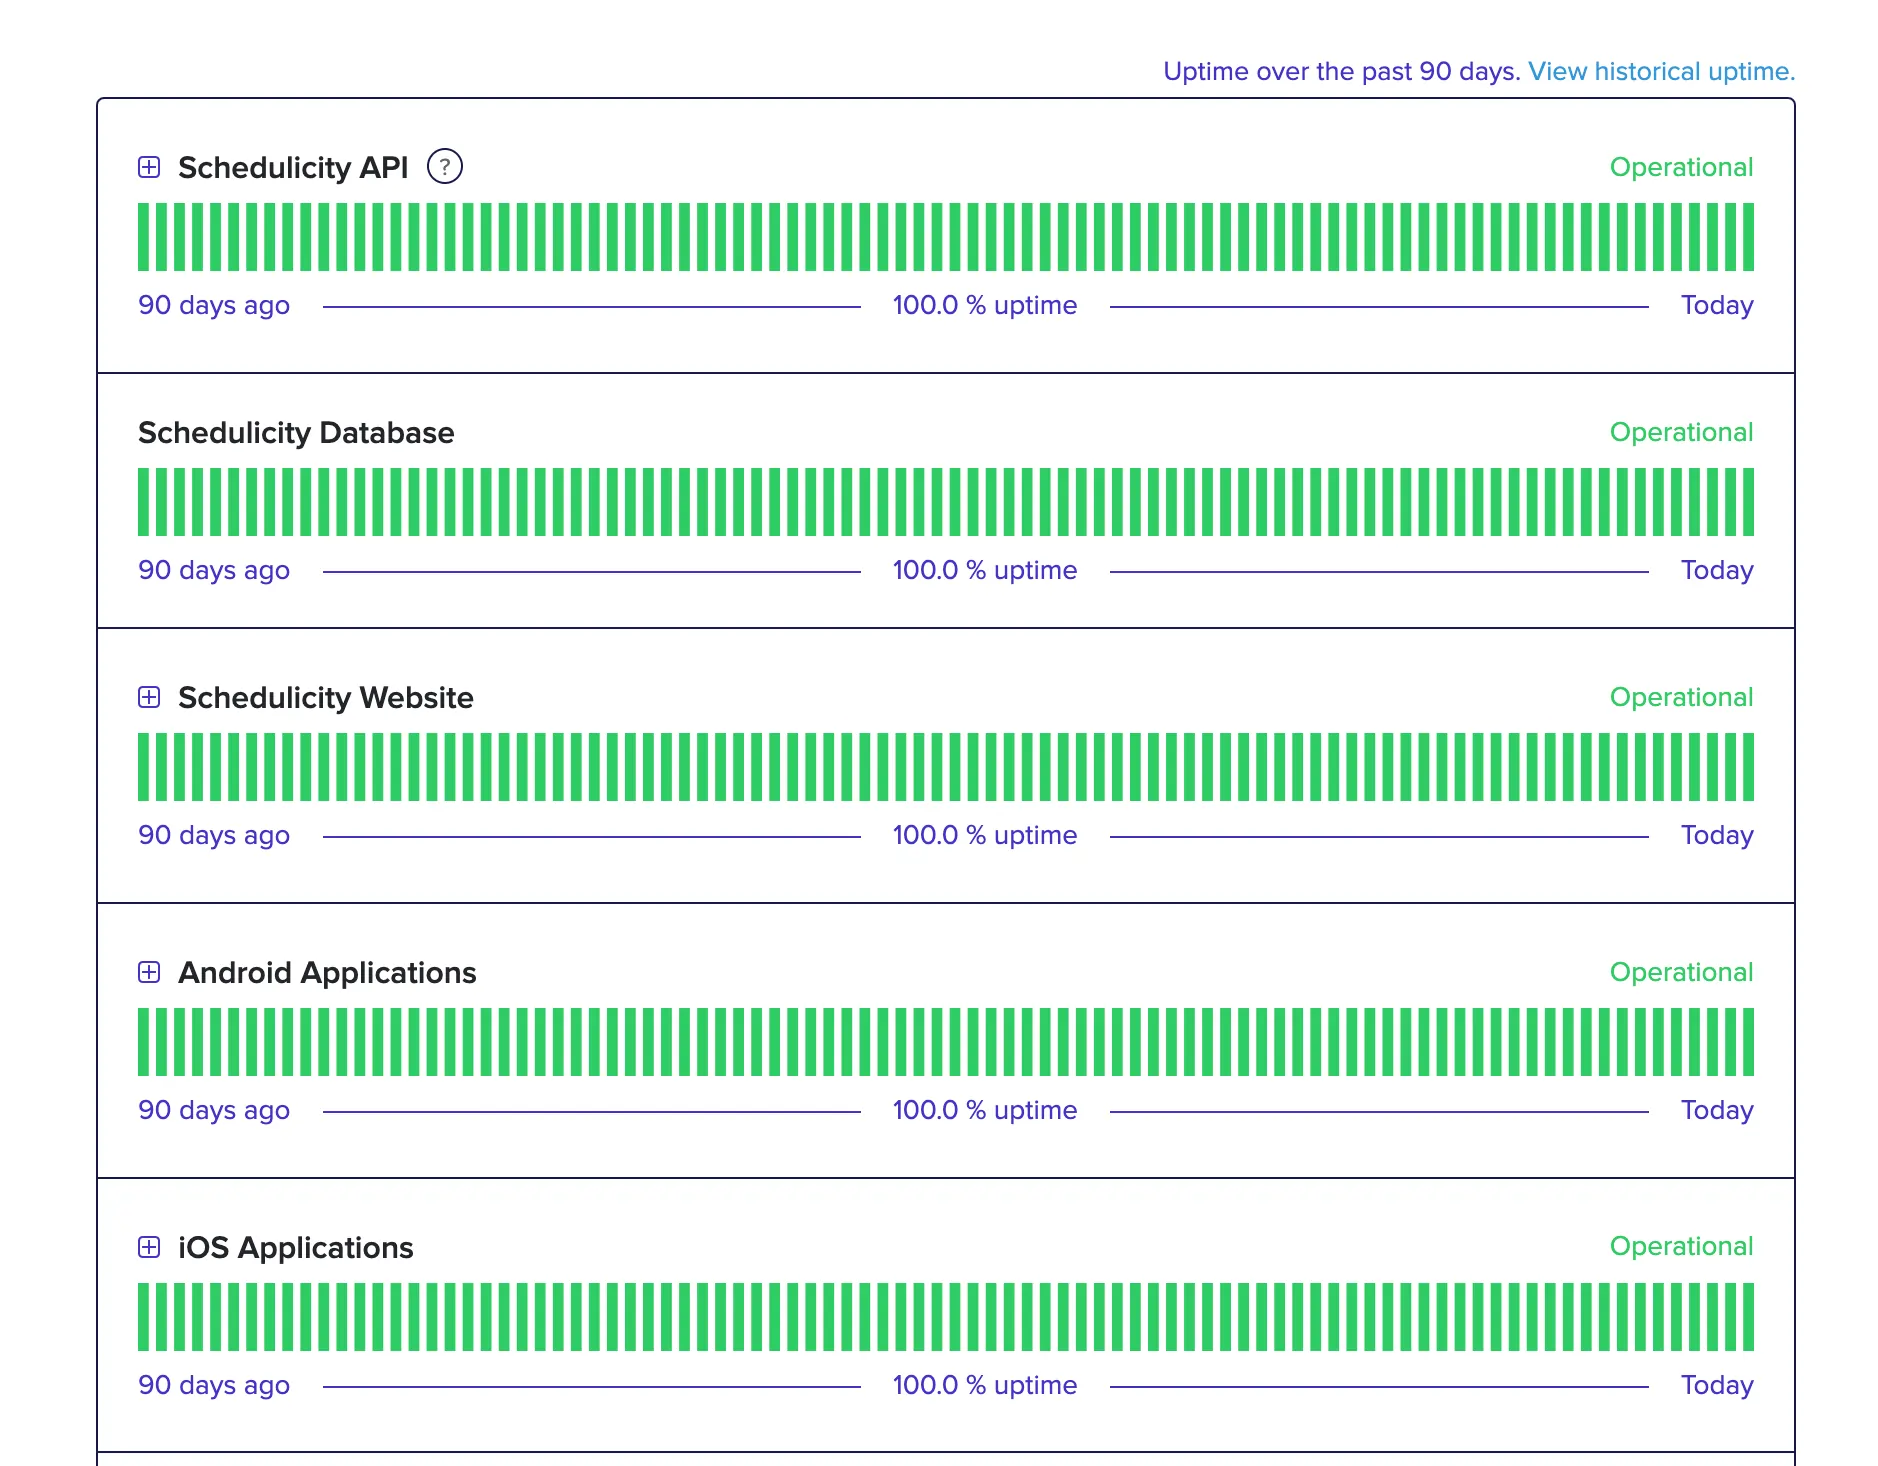Viewport: 1878px width, 1466px height.
Task: Click Operational status for Schedulicity Website
Action: click(x=1681, y=697)
